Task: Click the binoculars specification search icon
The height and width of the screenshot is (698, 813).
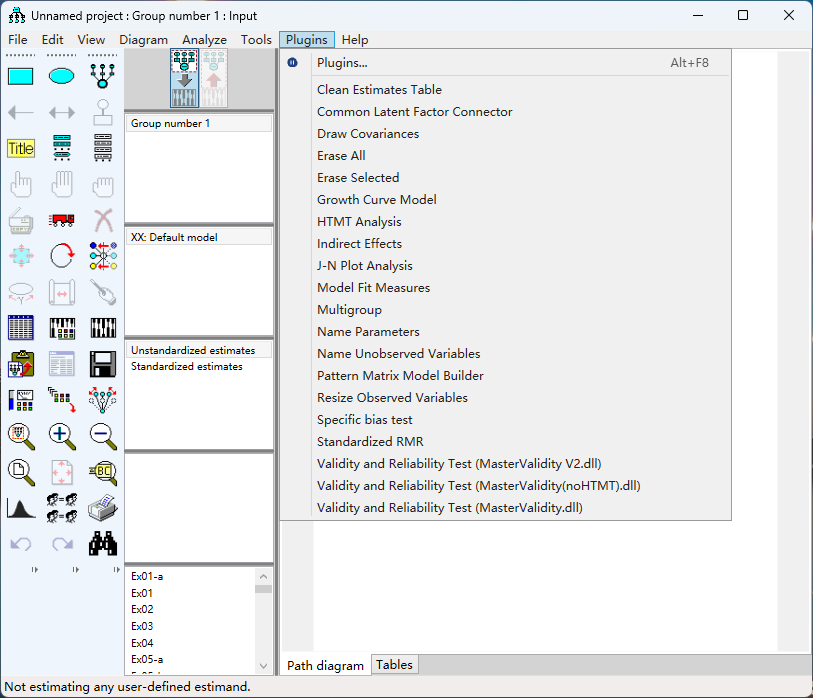Action: click(x=102, y=543)
